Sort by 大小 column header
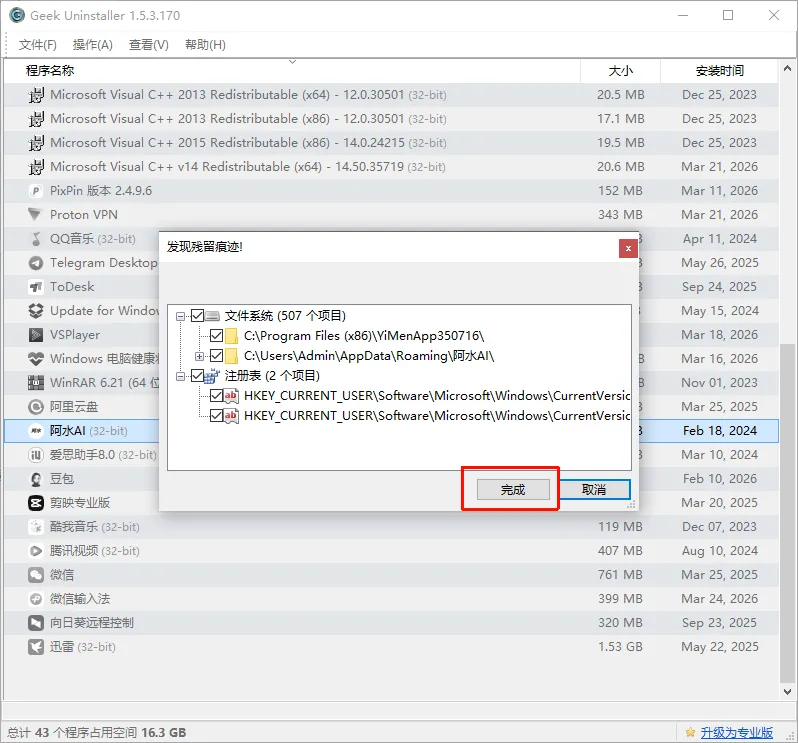Image resolution: width=798 pixels, height=743 pixels. pos(620,70)
